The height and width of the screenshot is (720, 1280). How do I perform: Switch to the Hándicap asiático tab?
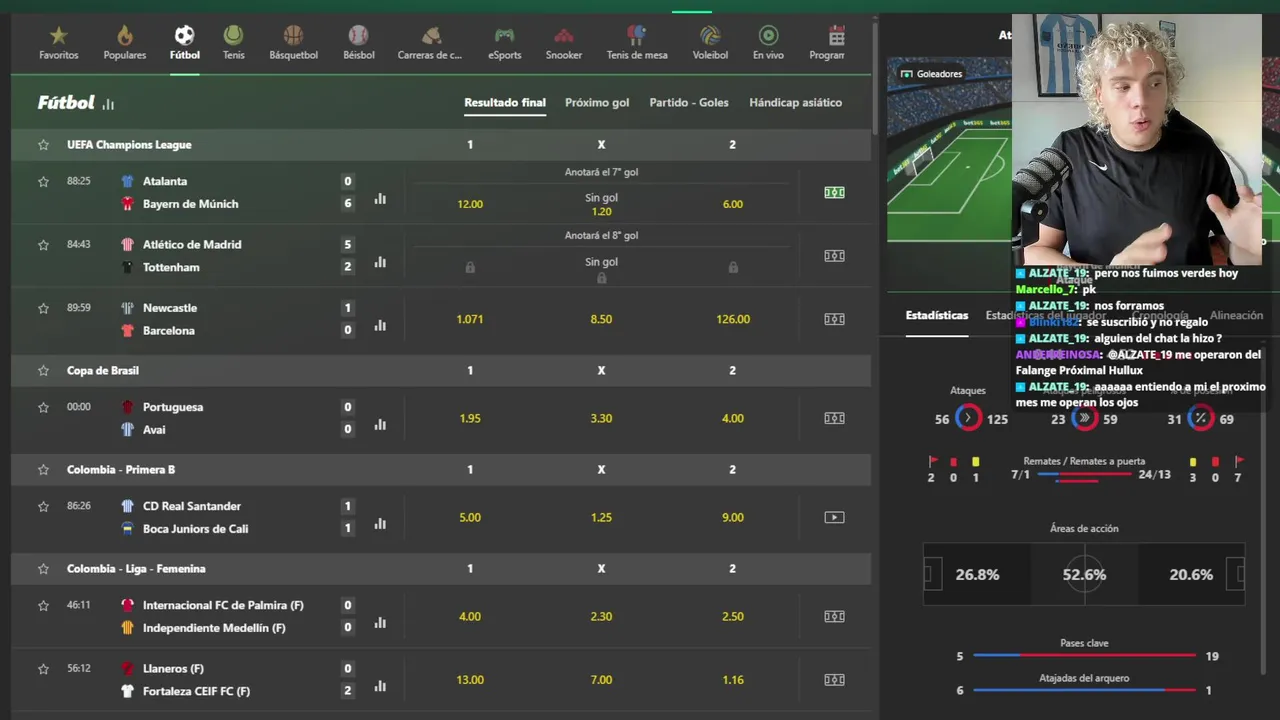click(795, 102)
